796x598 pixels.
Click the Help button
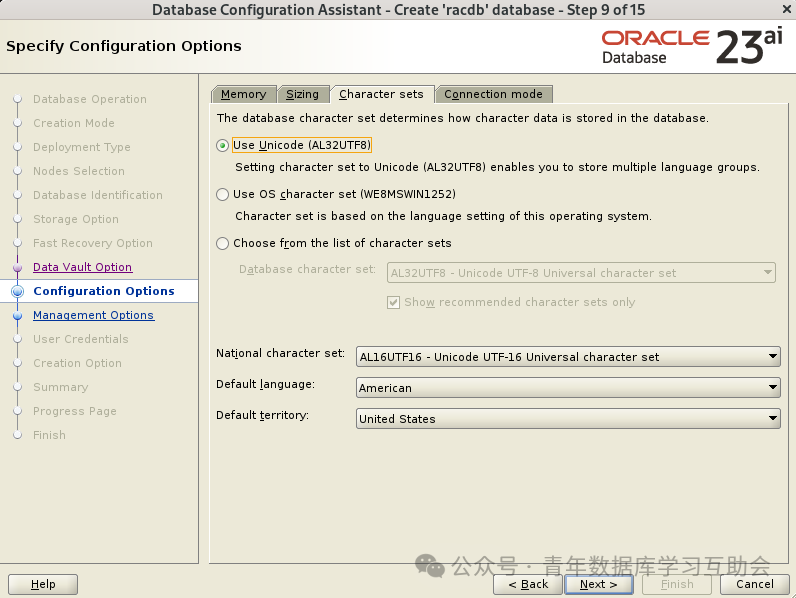click(x=43, y=584)
